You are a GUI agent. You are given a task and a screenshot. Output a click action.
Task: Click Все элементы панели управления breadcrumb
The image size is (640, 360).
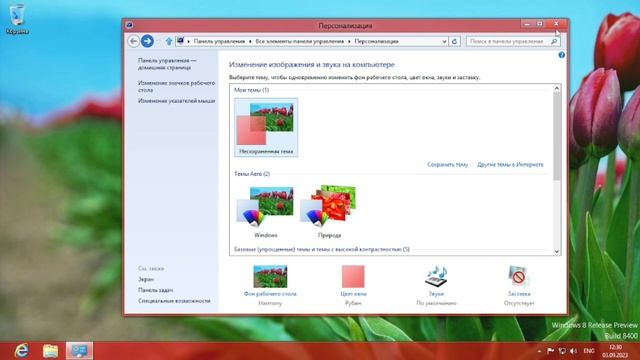(x=300, y=41)
